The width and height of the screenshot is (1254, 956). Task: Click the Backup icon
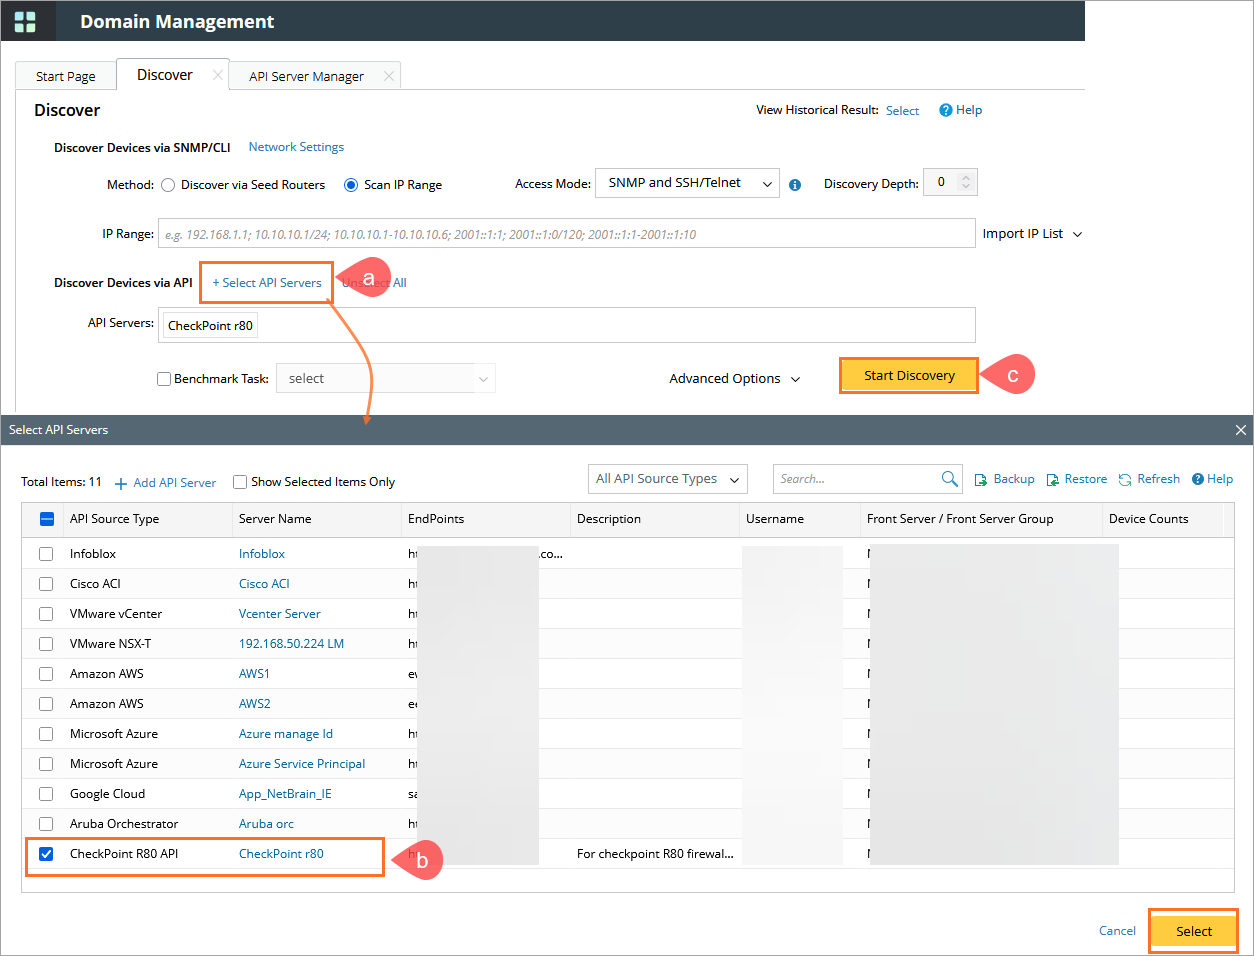coord(981,480)
